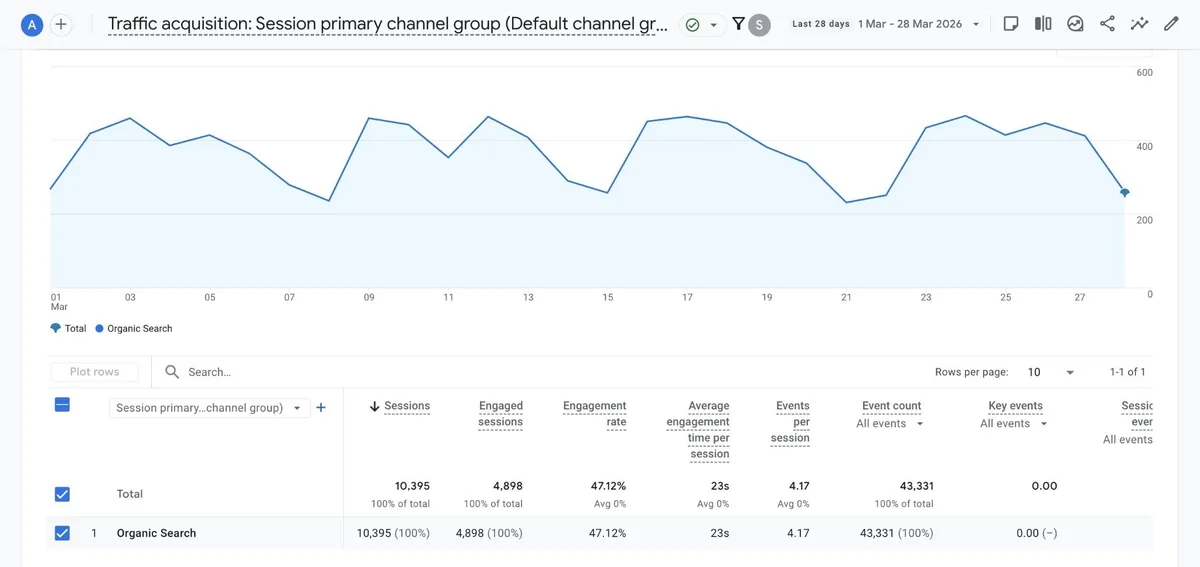Image resolution: width=1200 pixels, height=567 pixels.
Task: Sort by Engagement rate column
Action: [594, 414]
